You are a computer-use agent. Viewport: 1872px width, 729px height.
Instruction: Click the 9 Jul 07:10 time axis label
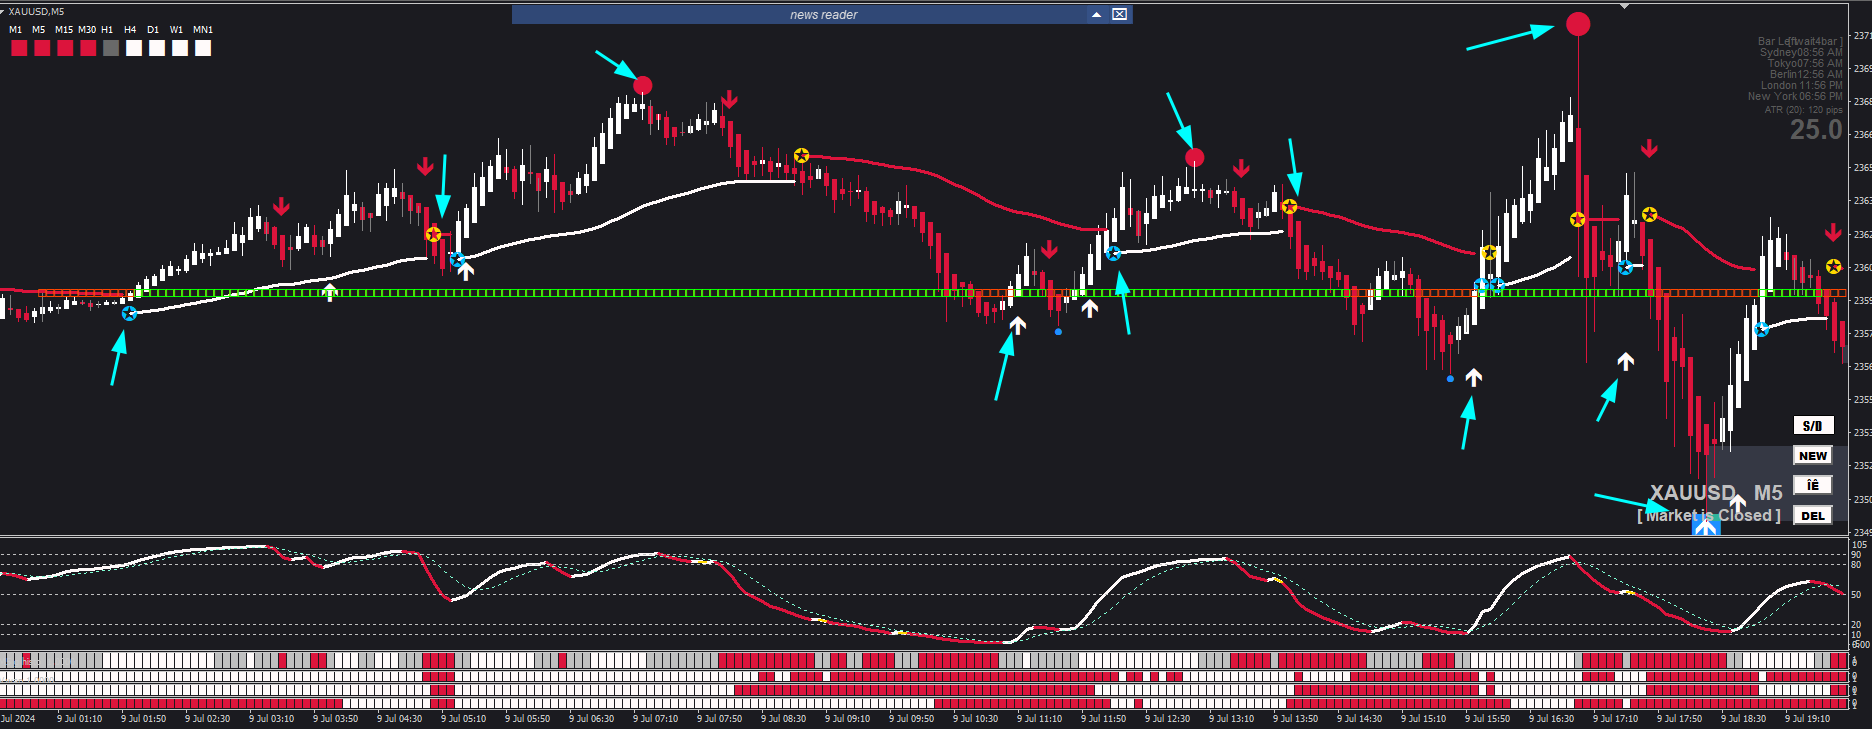coord(655,719)
